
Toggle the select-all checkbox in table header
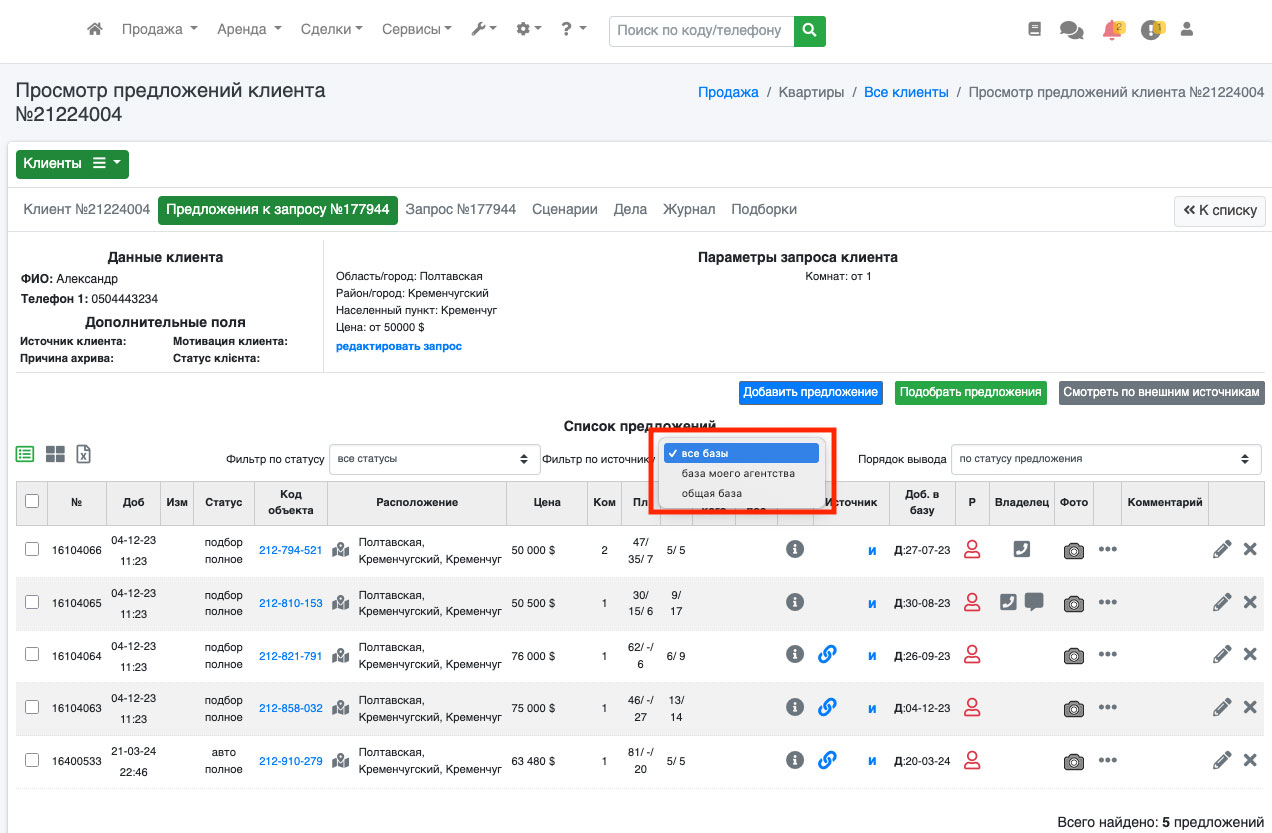[x=32, y=502]
